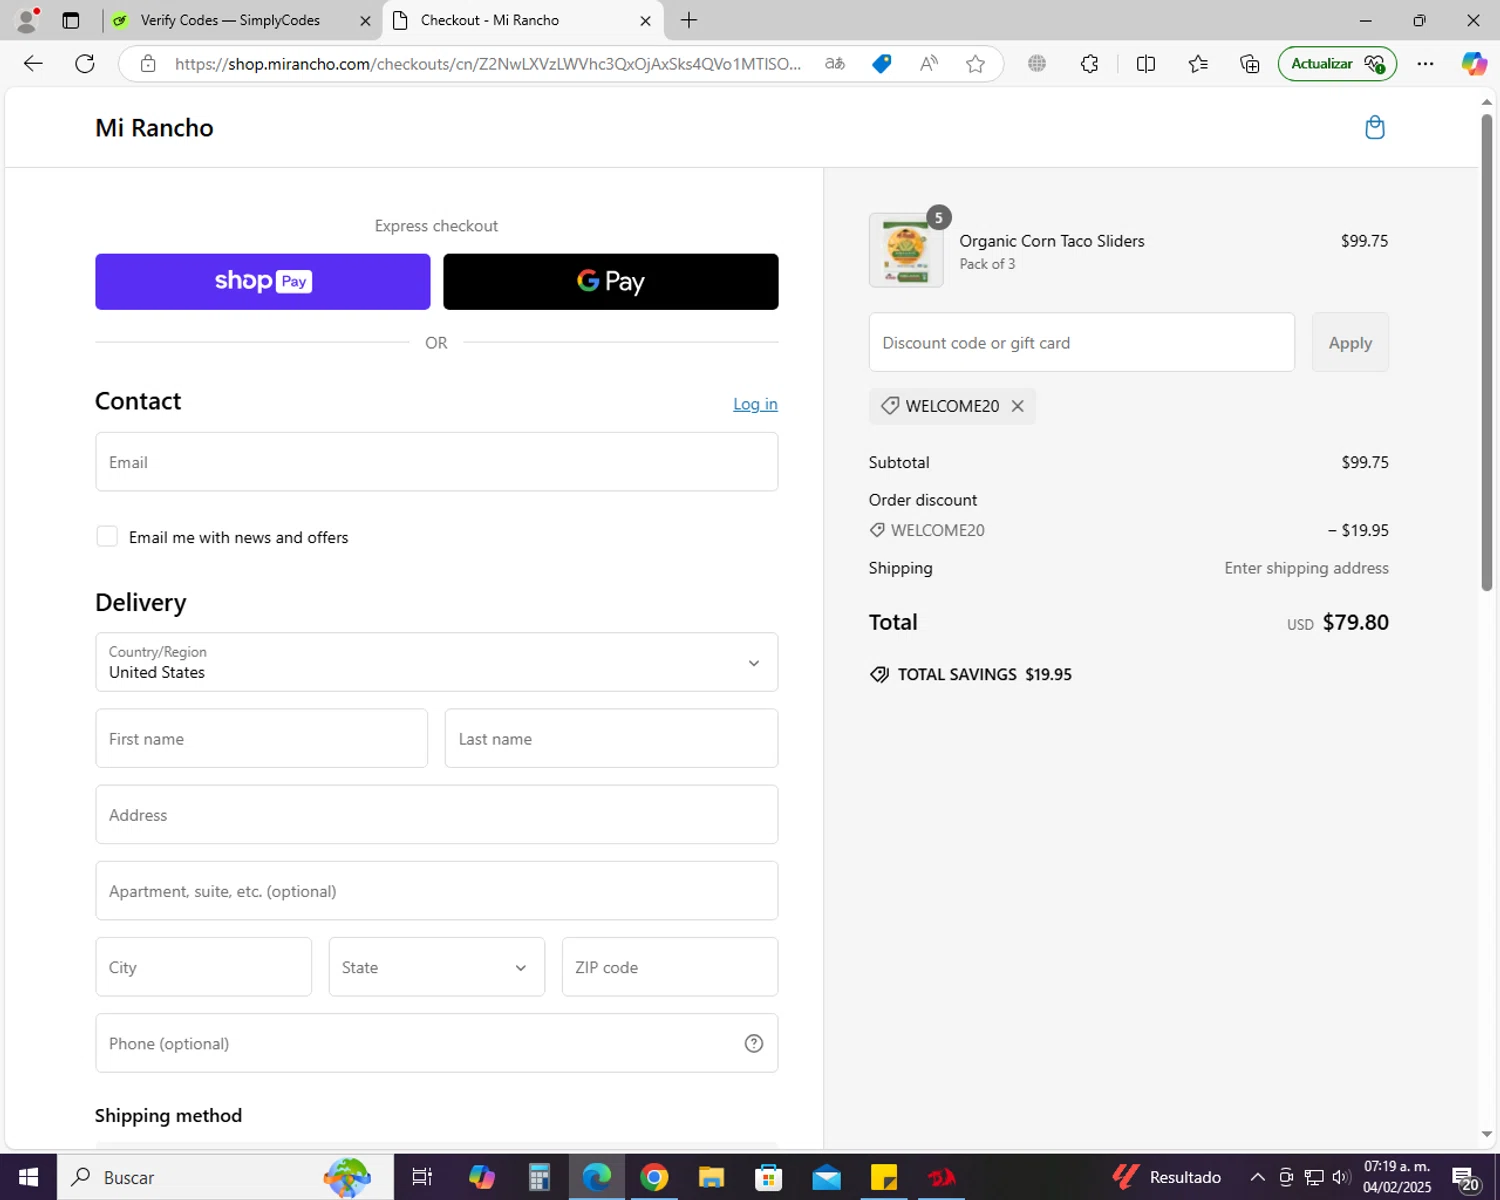Switch to Verify Codes SimplyCodes tab
The image size is (1500, 1200).
[230, 20]
